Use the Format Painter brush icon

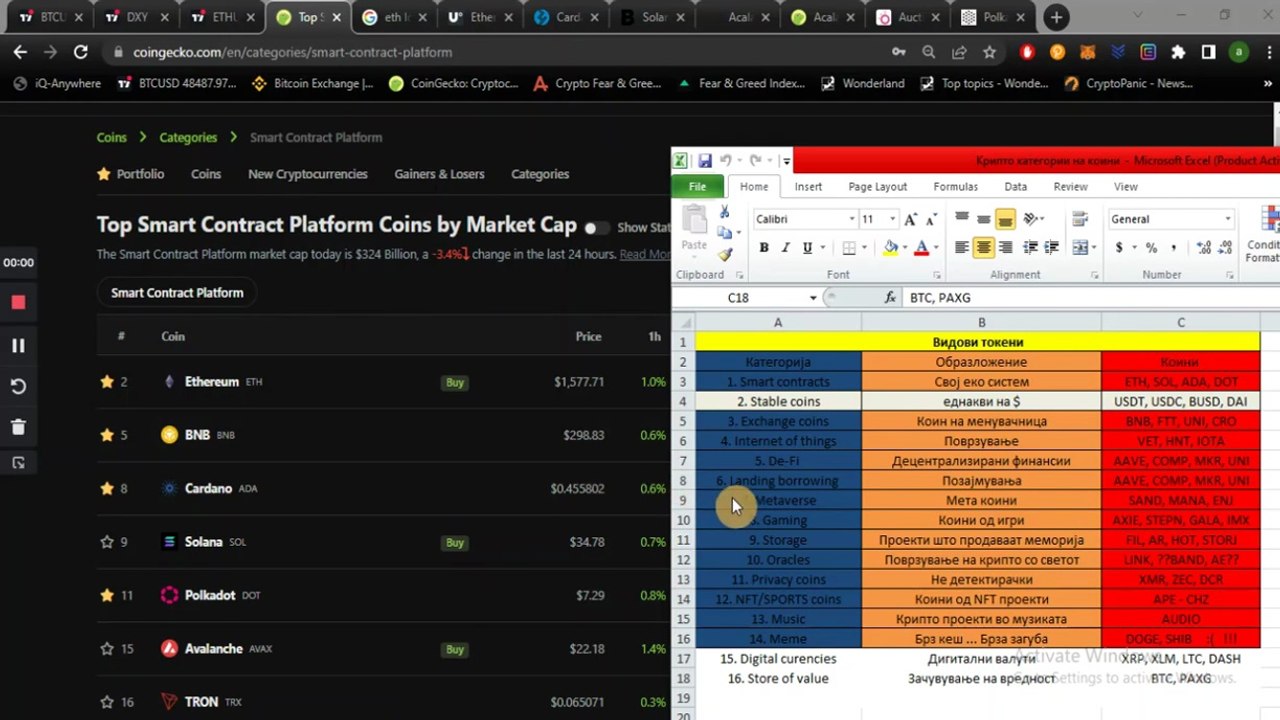click(724, 254)
